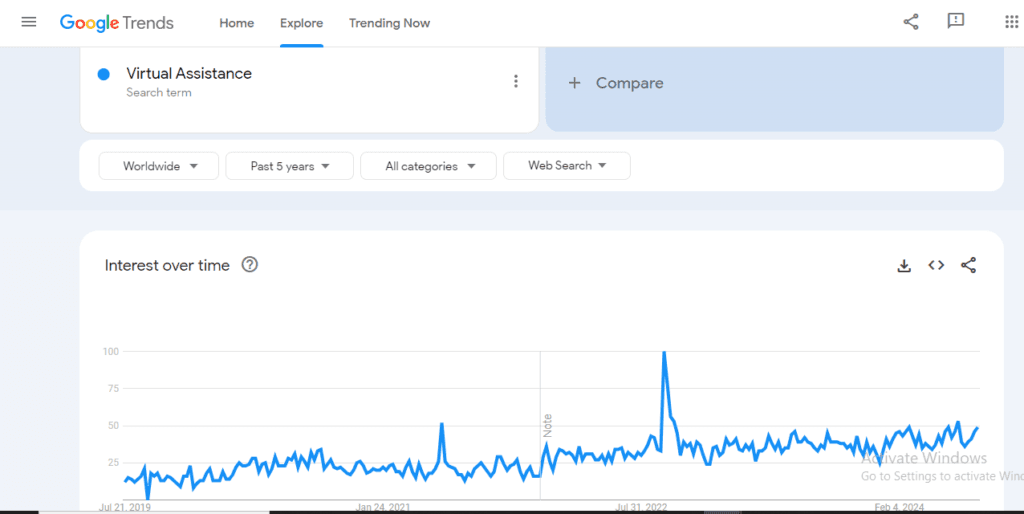Open the send feedback icon
The image size is (1024, 514).
(x=956, y=22)
